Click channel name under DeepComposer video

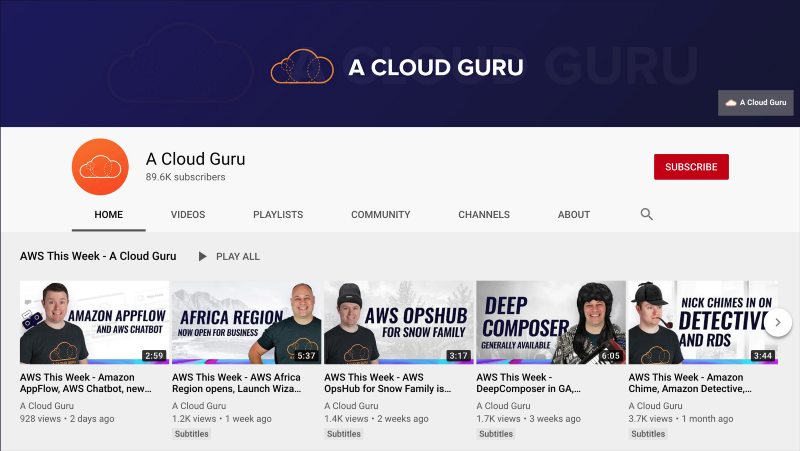(504, 406)
